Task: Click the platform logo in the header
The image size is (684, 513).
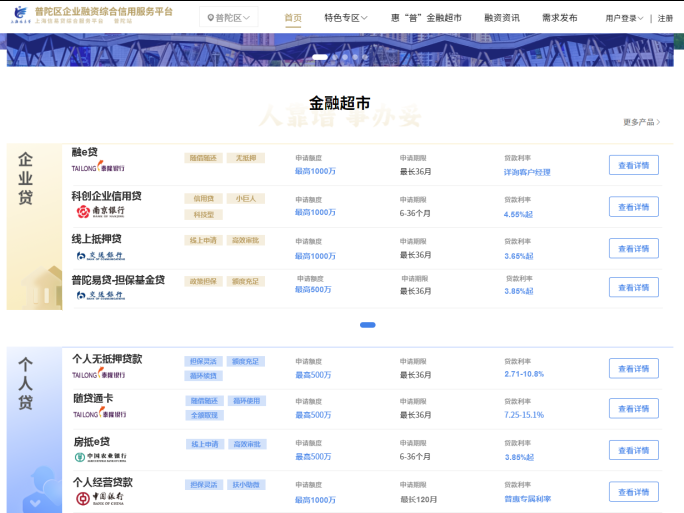Action: coord(20,15)
